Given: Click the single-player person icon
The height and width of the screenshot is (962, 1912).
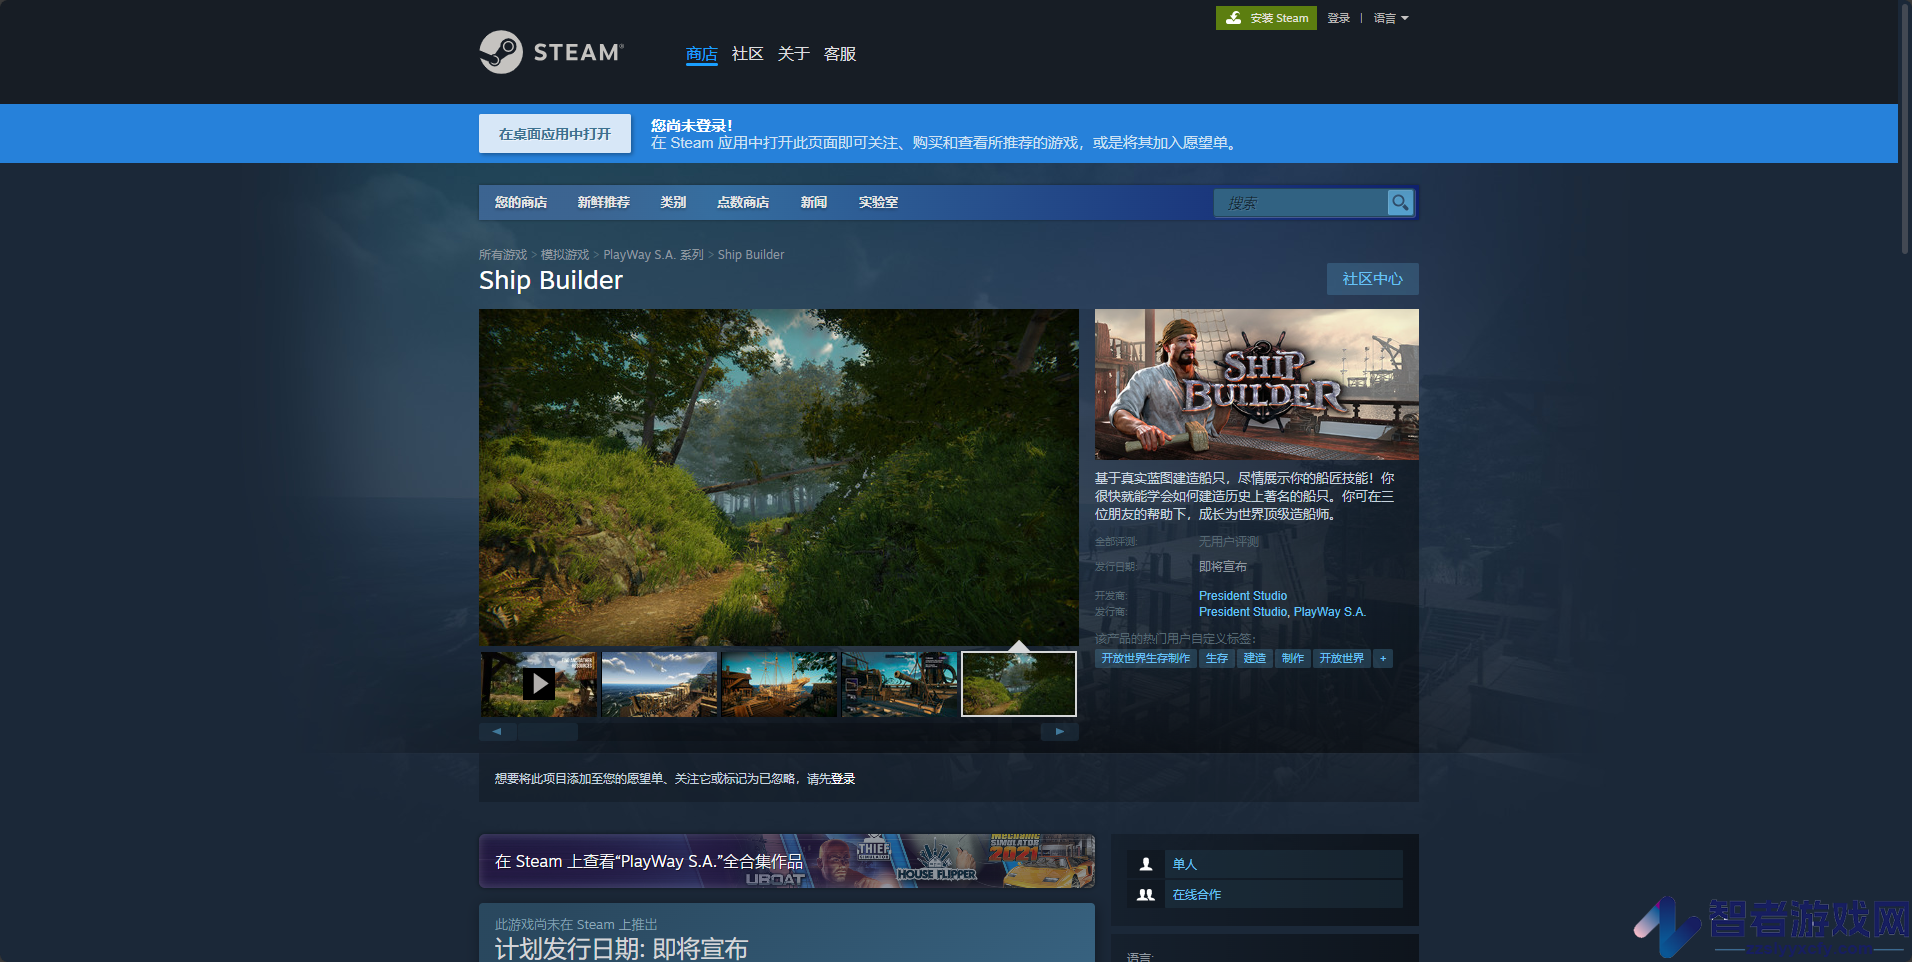Looking at the screenshot, I should click(x=1146, y=864).
